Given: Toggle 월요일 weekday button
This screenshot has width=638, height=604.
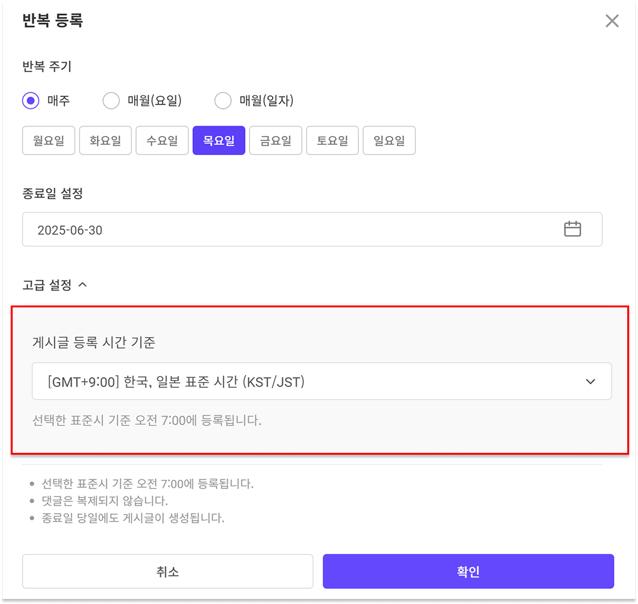Looking at the screenshot, I should [x=48, y=141].
